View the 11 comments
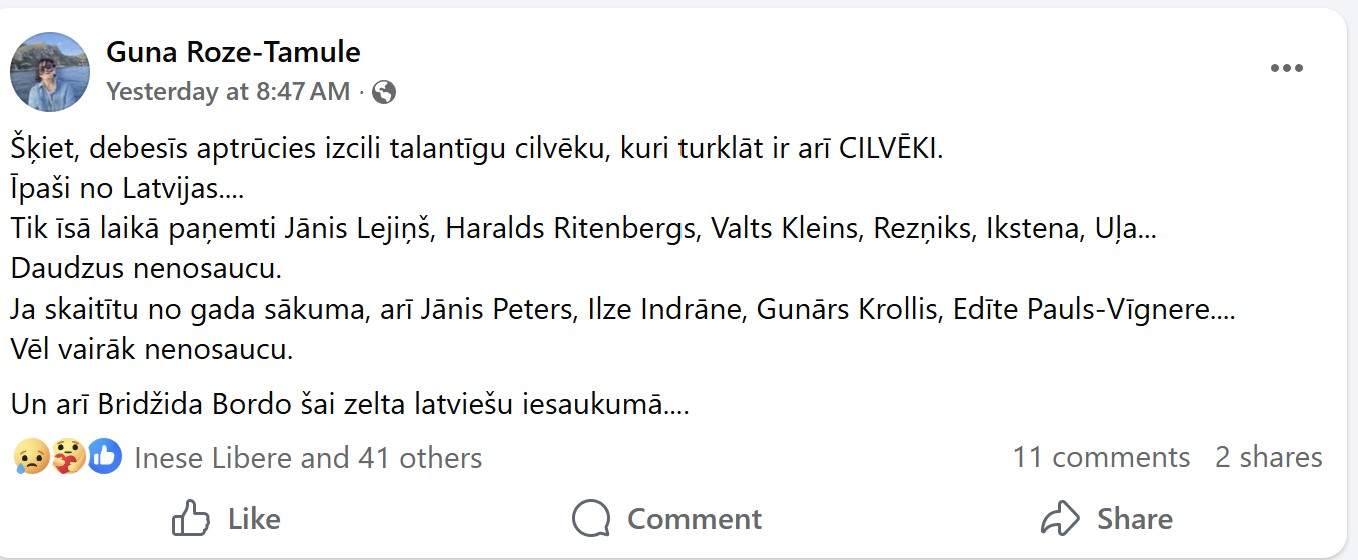Screen dimensions: 1358x560 (x=1101, y=457)
